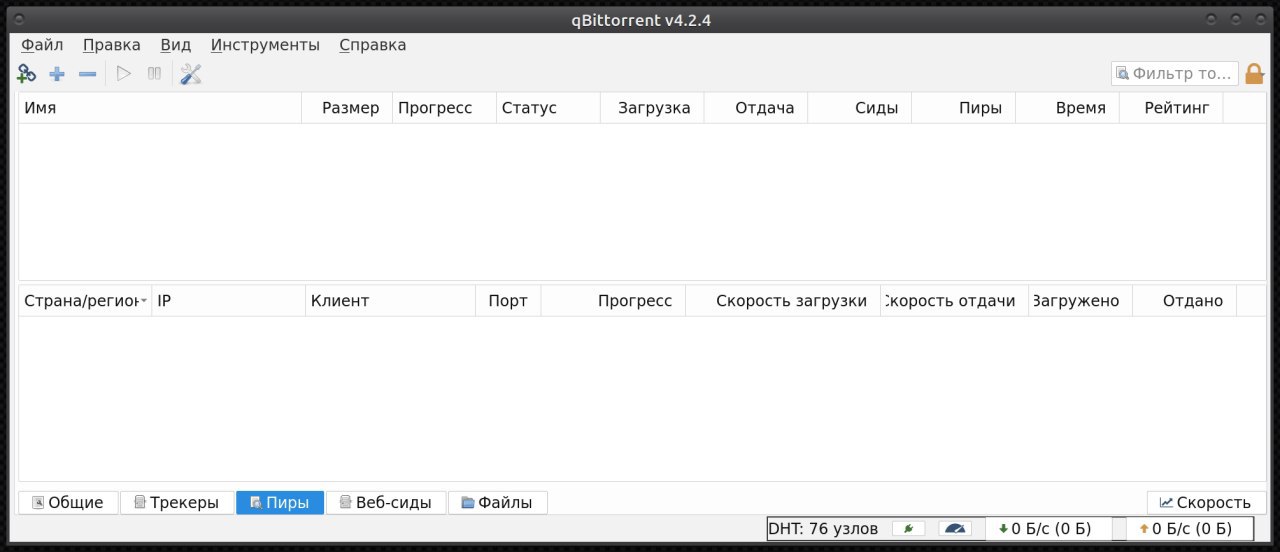
Task: Open the Правка menu
Action: [112, 45]
